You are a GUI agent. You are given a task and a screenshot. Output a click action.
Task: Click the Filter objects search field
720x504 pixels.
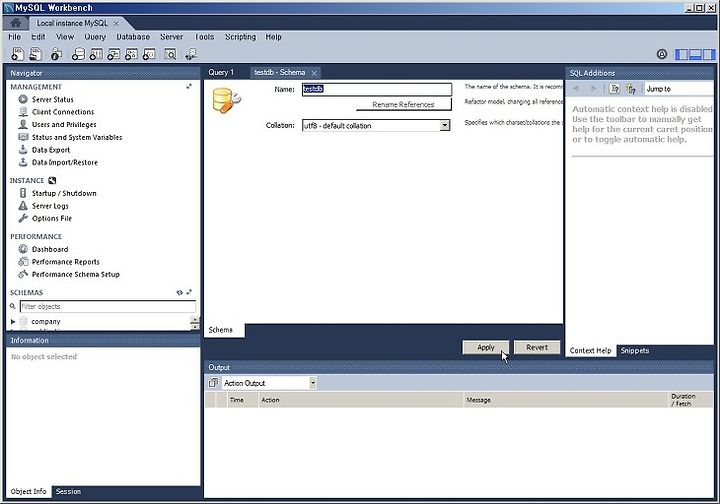tap(108, 306)
